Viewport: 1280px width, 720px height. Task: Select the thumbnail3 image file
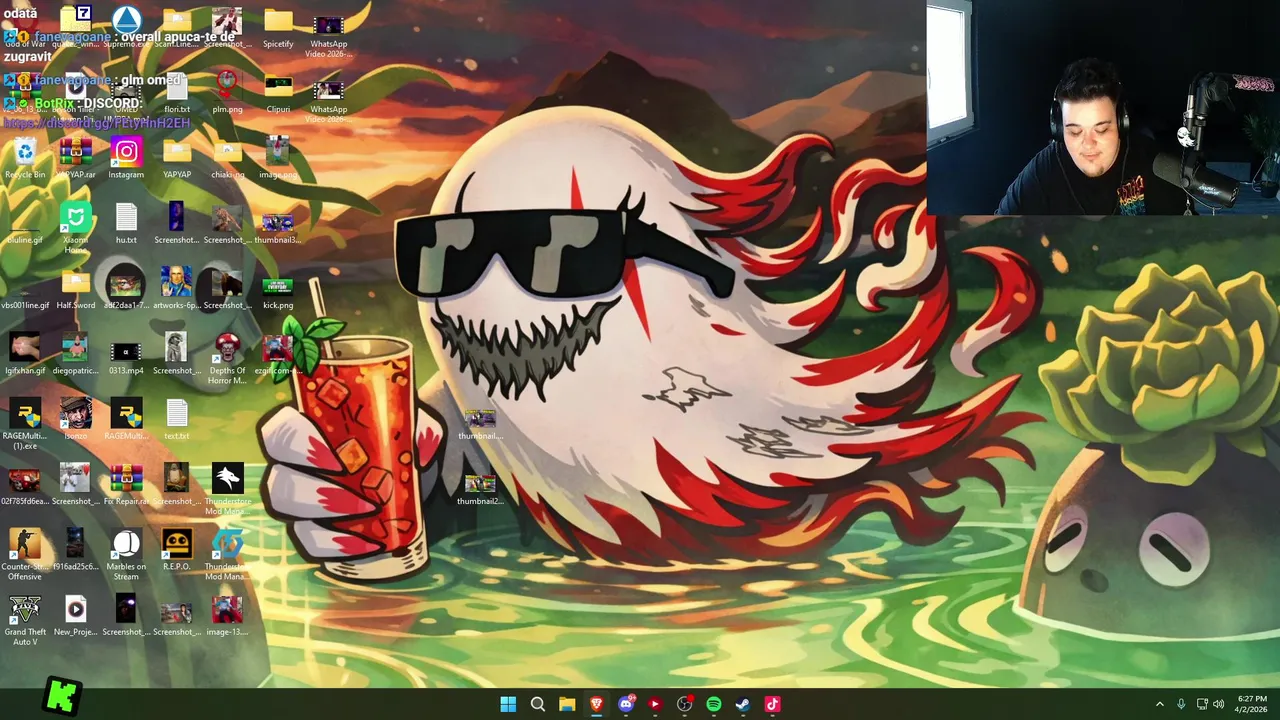pyautogui.click(x=278, y=227)
